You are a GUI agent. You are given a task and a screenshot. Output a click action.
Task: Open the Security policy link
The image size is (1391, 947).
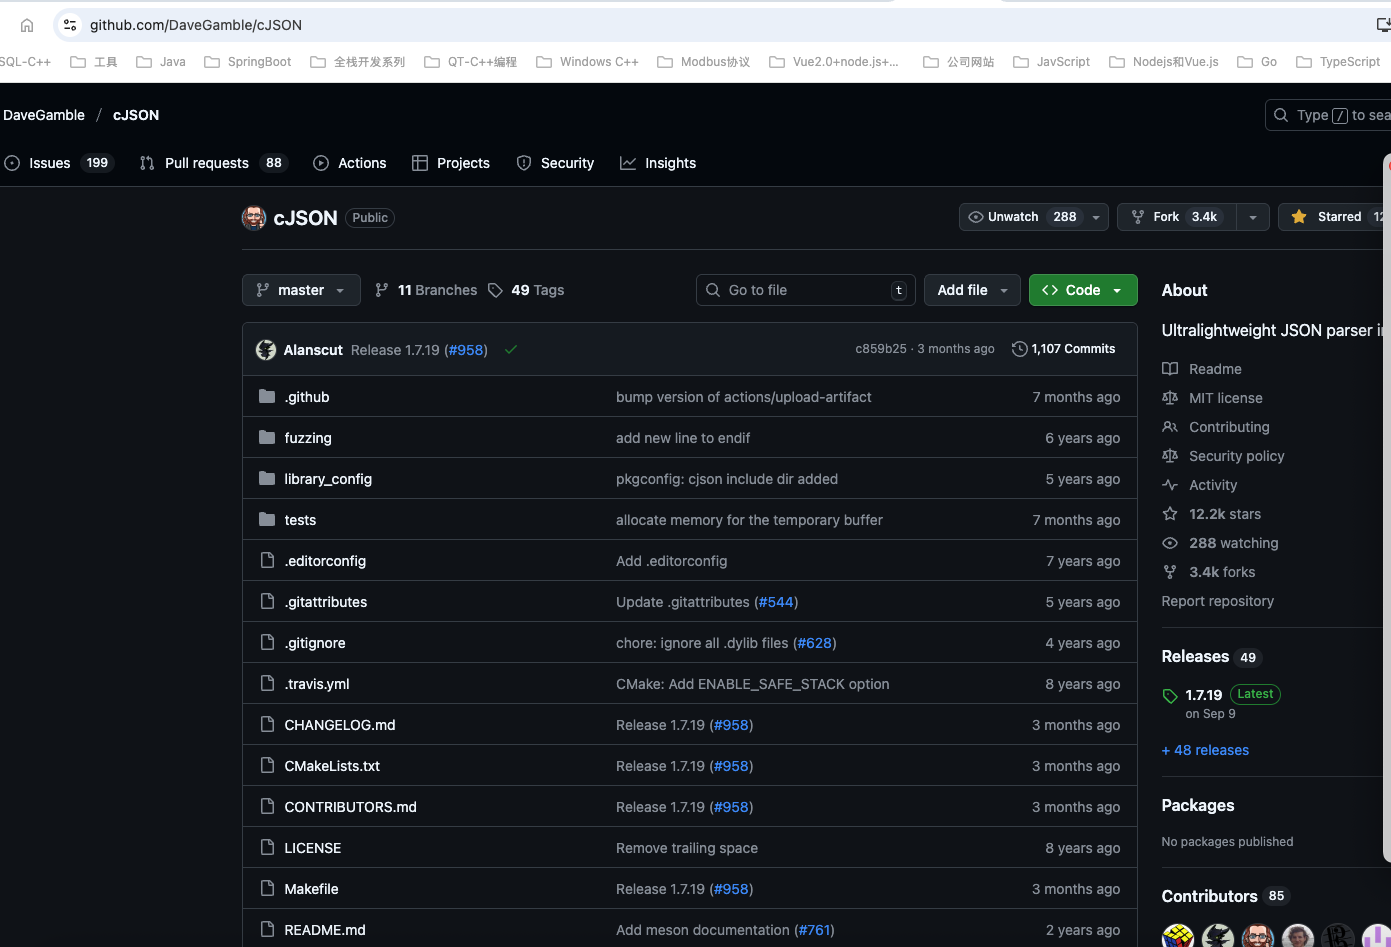pos(1236,456)
